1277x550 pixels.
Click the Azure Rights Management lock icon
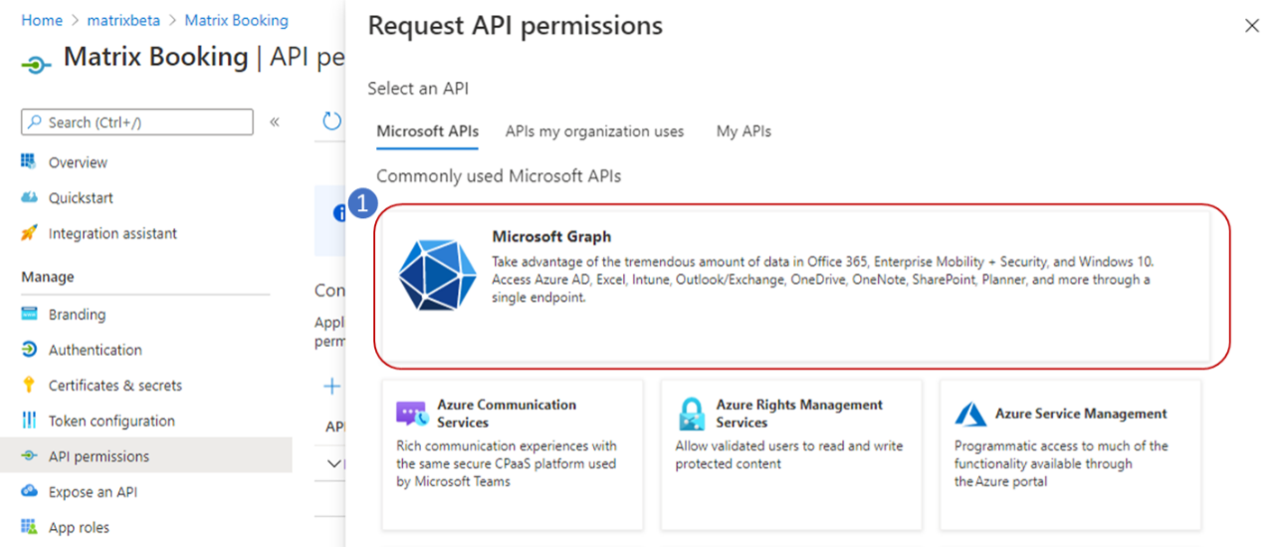[x=692, y=414]
